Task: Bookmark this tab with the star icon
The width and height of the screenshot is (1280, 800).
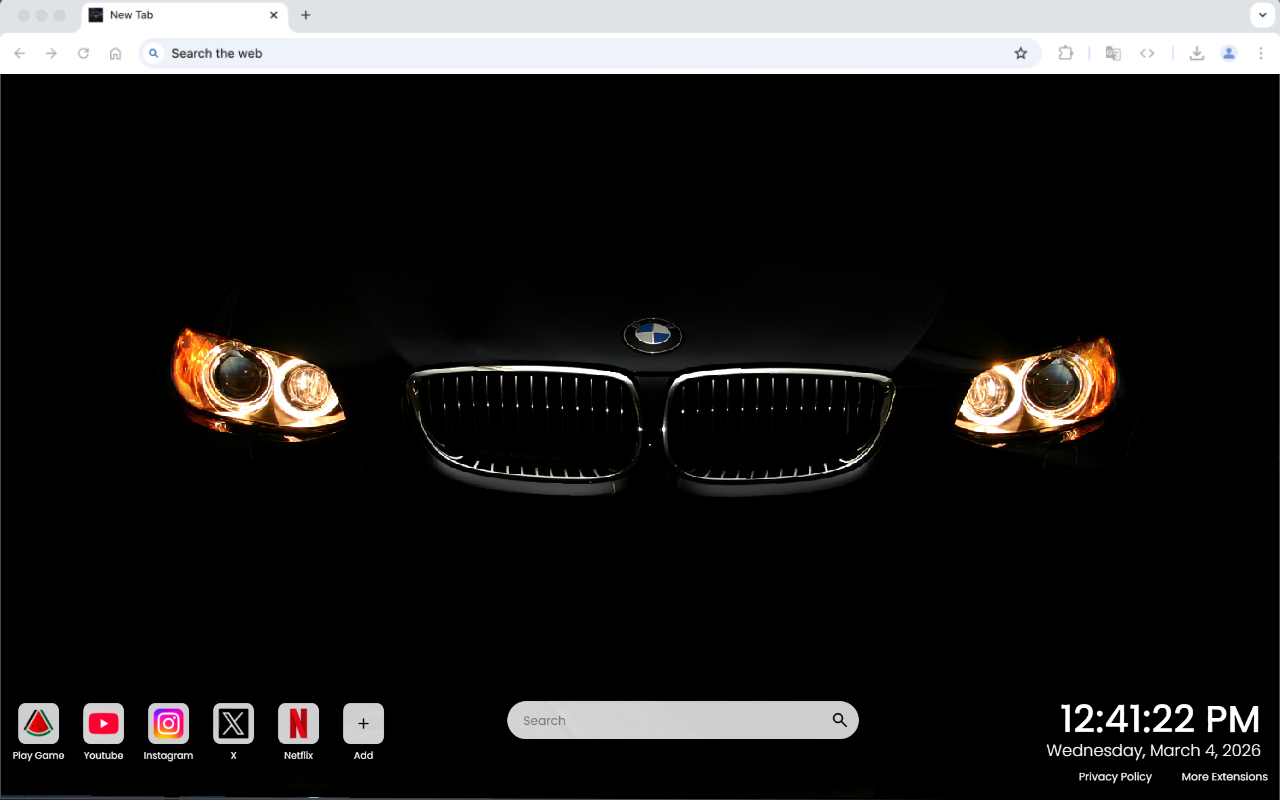Action: click(x=1021, y=53)
